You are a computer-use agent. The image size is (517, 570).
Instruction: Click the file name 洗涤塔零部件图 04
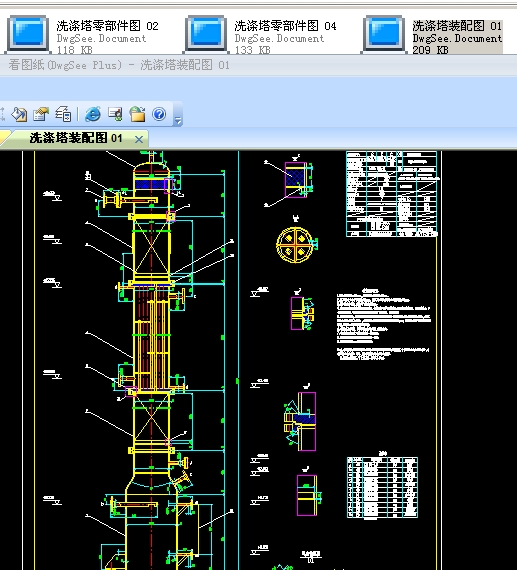tap(285, 26)
